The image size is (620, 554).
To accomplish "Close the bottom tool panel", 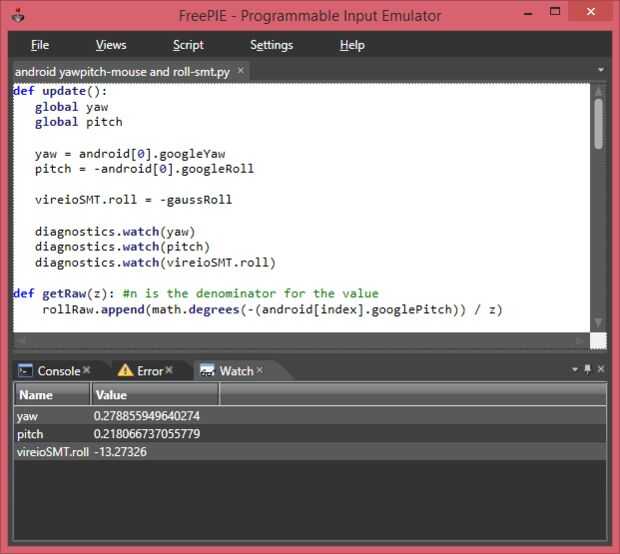I will click(x=601, y=369).
